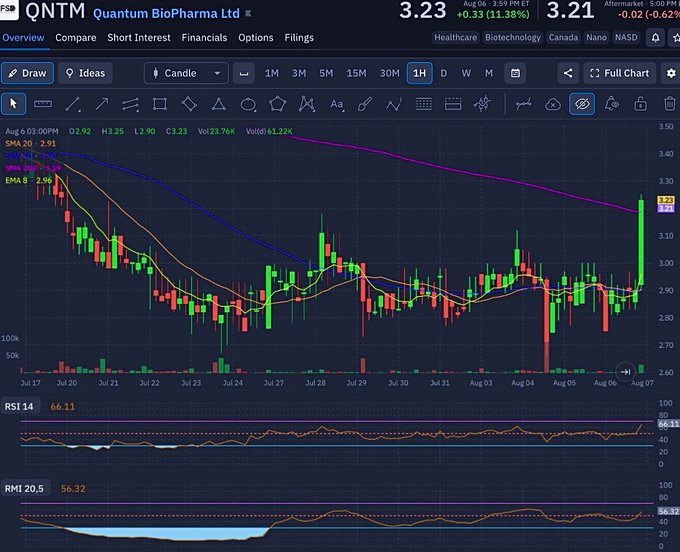This screenshot has width=680, height=552.
Task: Select the cursor pointer tool
Action: point(13,104)
